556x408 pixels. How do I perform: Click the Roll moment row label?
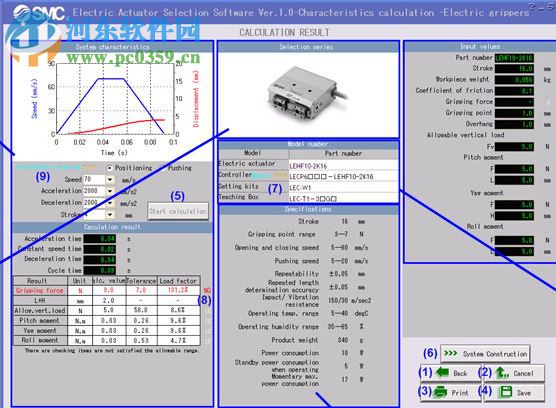[40, 340]
